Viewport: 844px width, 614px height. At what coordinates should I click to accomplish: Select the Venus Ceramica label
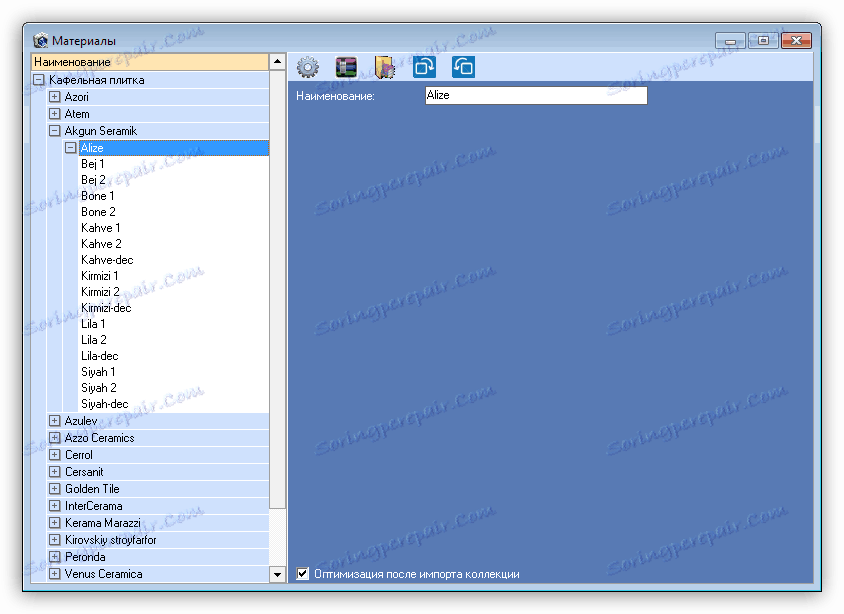pyautogui.click(x=103, y=574)
